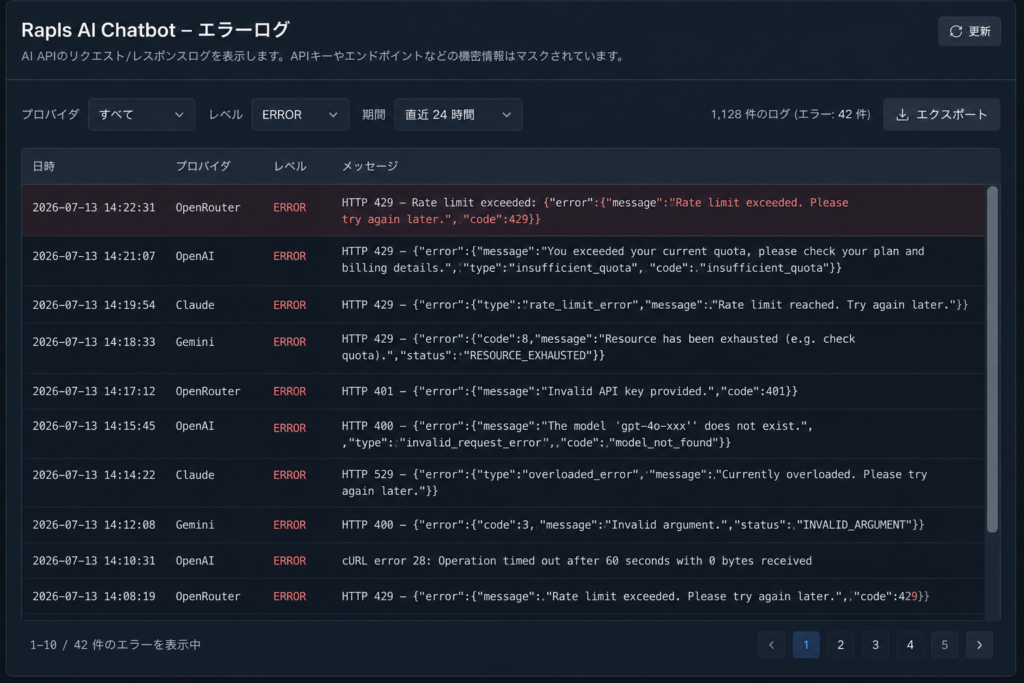Open the 期間 dropdown showing 直近 24 時間
Viewport: 1024px width, 683px height.
coord(458,114)
